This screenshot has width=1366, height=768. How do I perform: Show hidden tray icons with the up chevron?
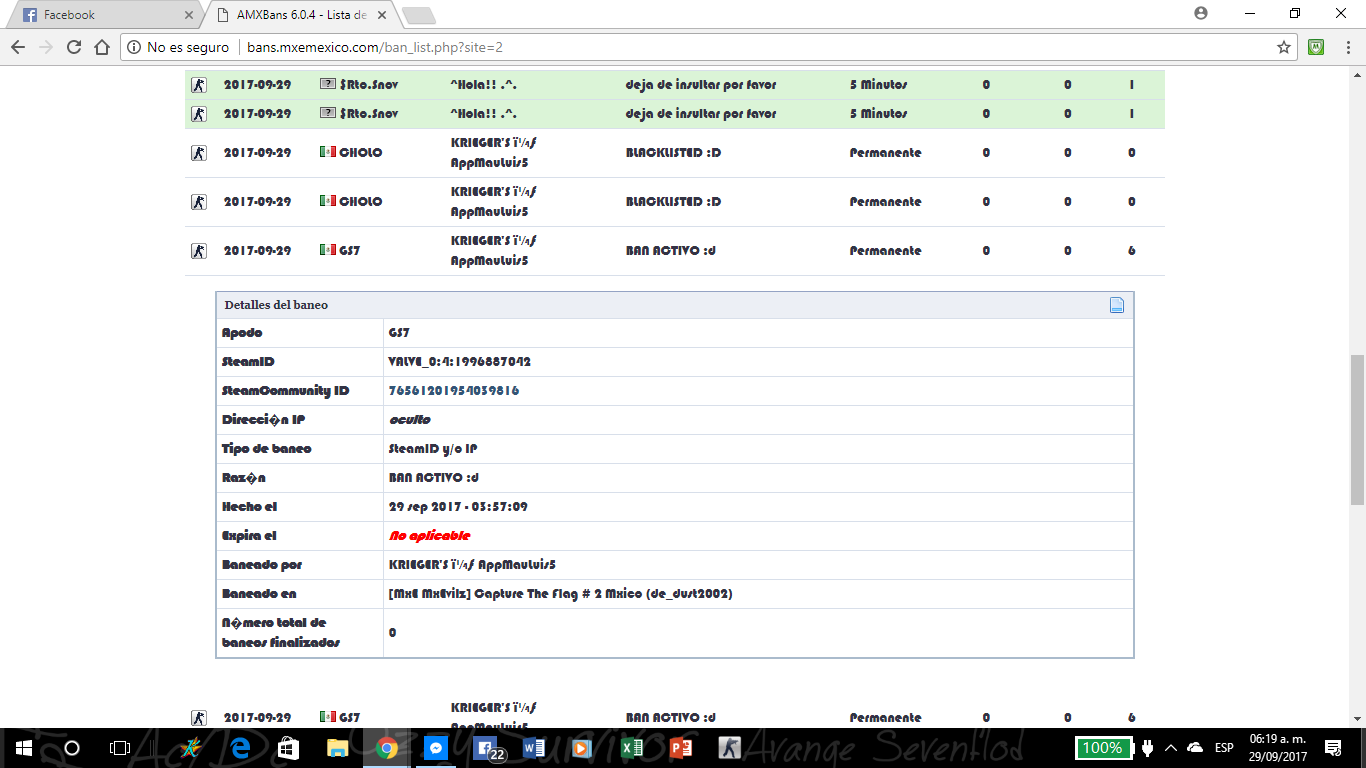click(1171, 747)
